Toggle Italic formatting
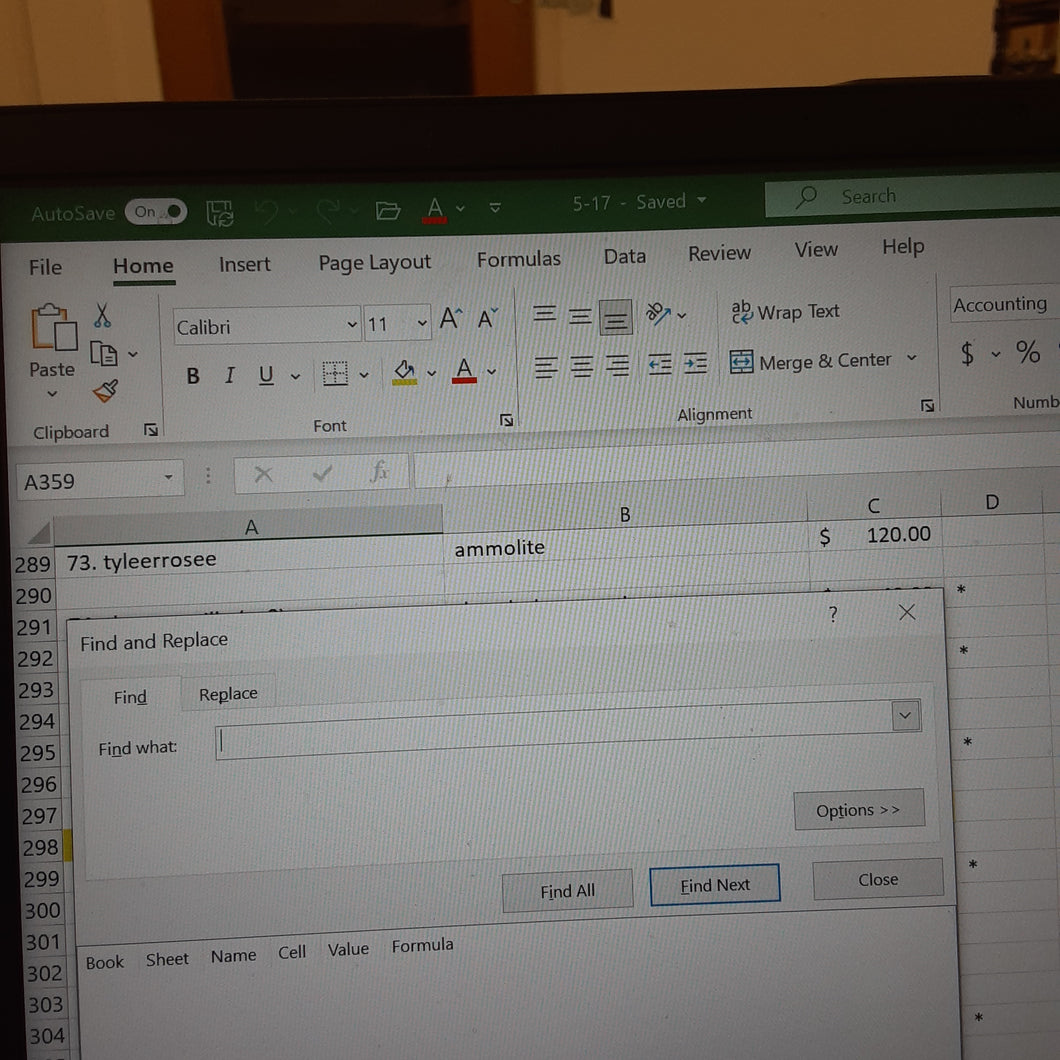The width and height of the screenshot is (1060, 1060). 230,375
